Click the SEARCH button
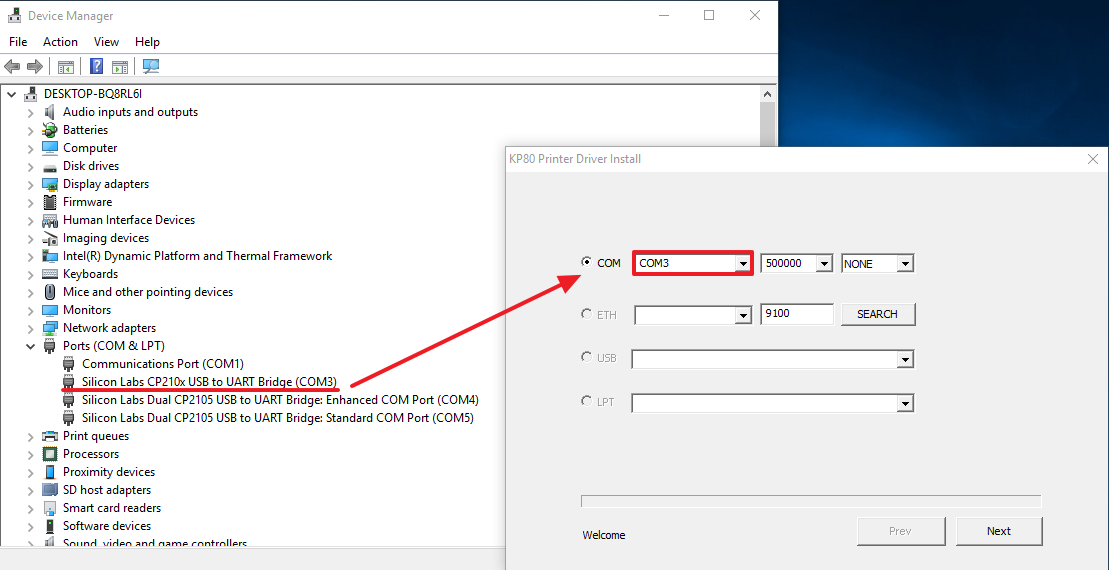 pyautogui.click(x=878, y=314)
